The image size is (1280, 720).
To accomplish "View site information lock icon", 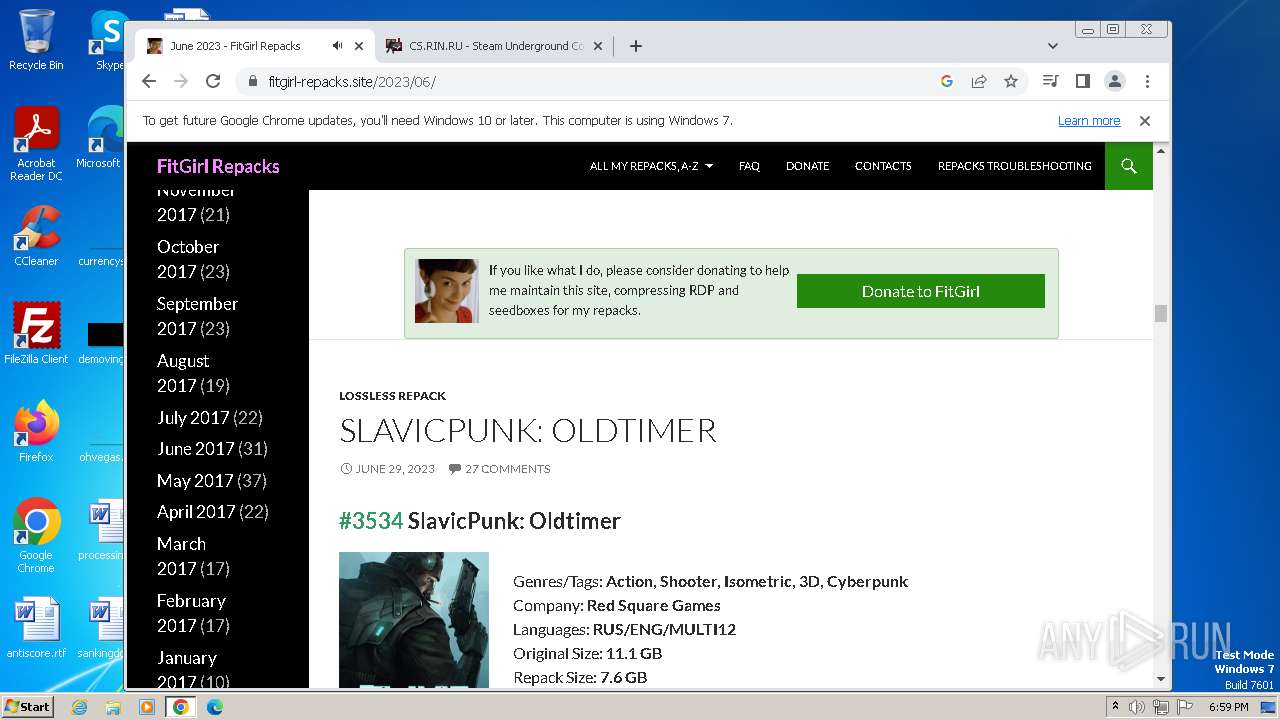I will coord(253,81).
